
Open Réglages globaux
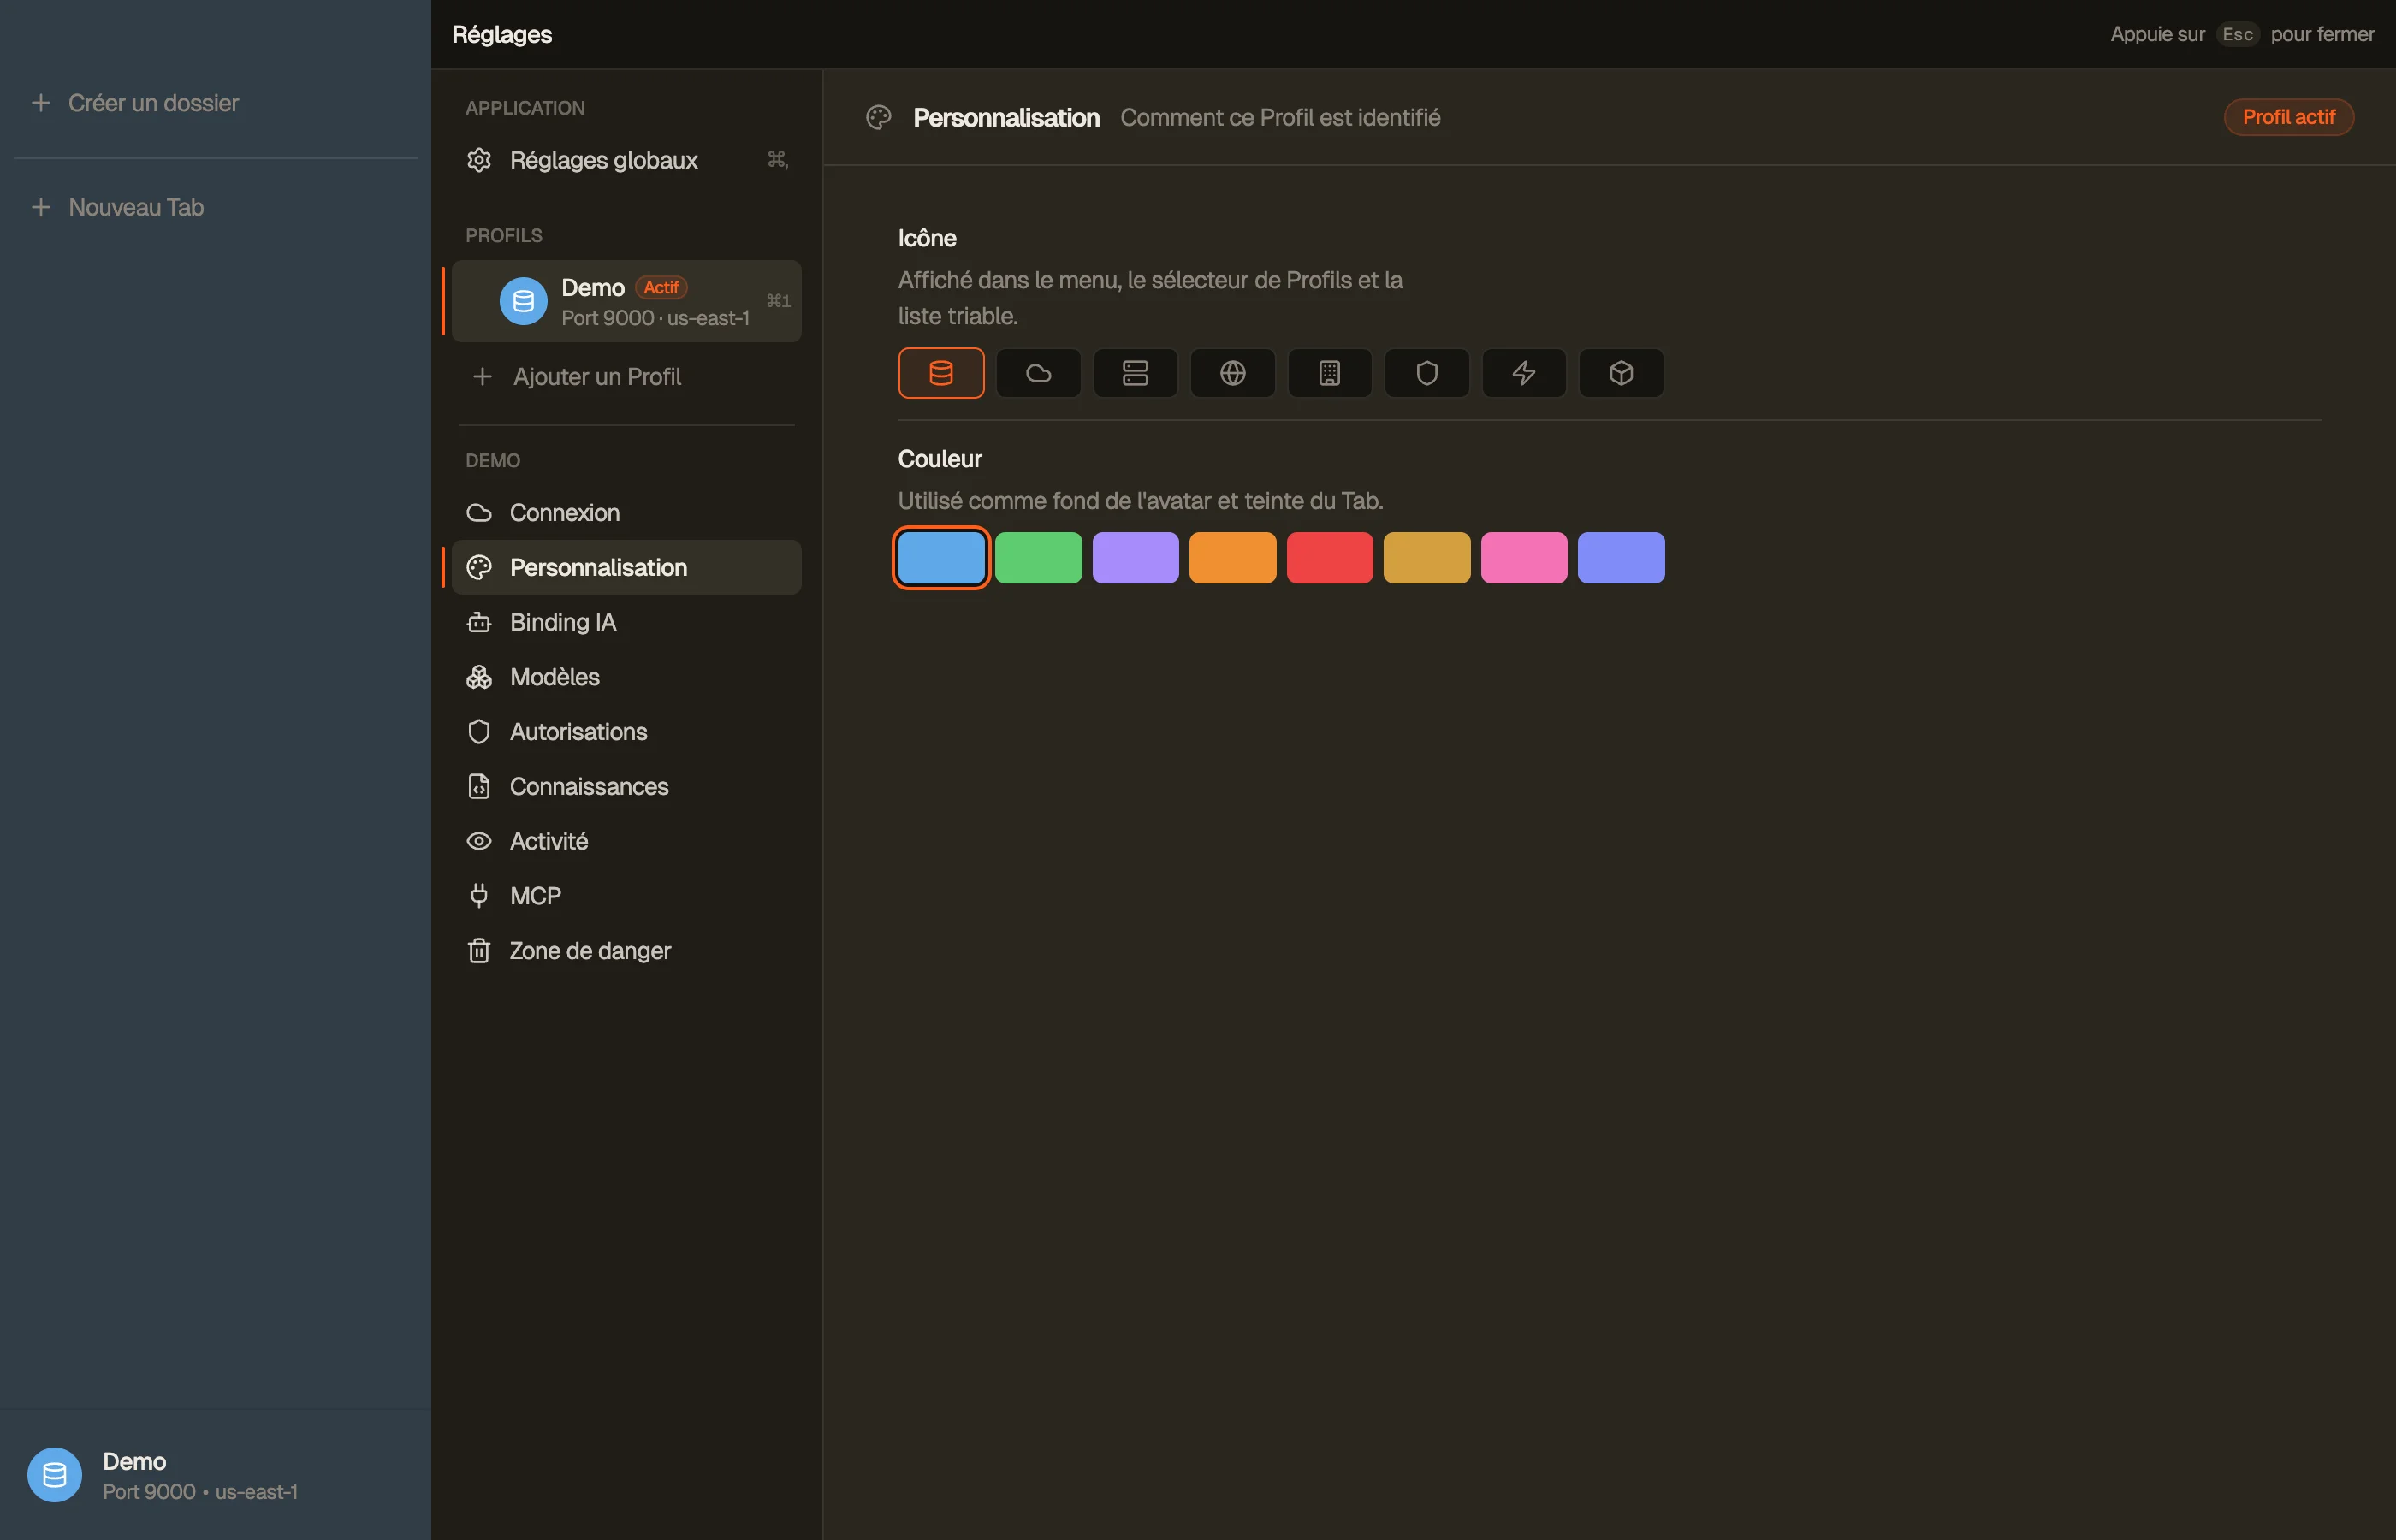[x=626, y=160]
